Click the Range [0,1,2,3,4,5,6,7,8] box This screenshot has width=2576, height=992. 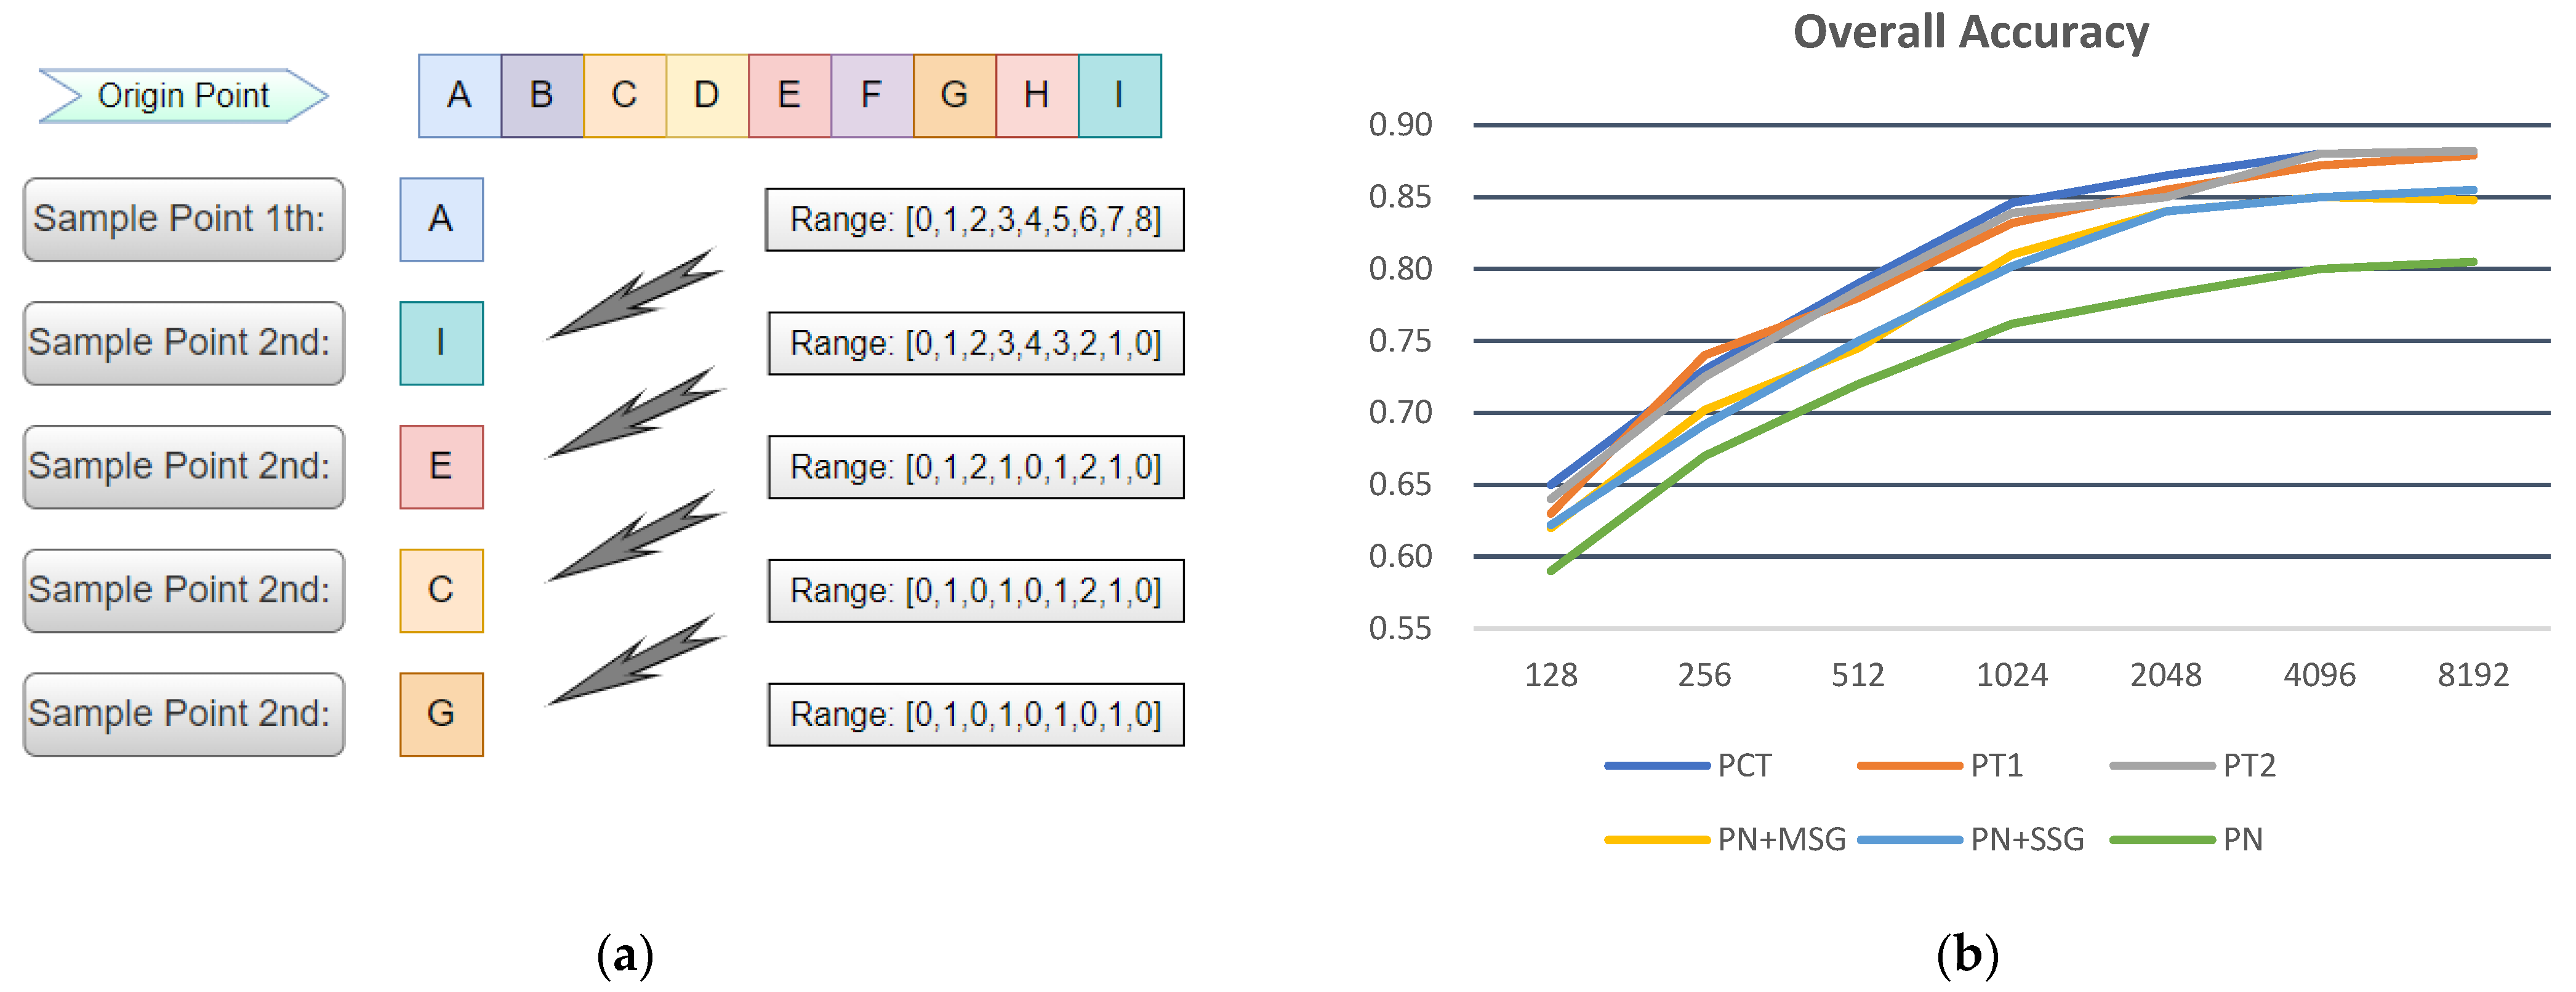point(975,219)
